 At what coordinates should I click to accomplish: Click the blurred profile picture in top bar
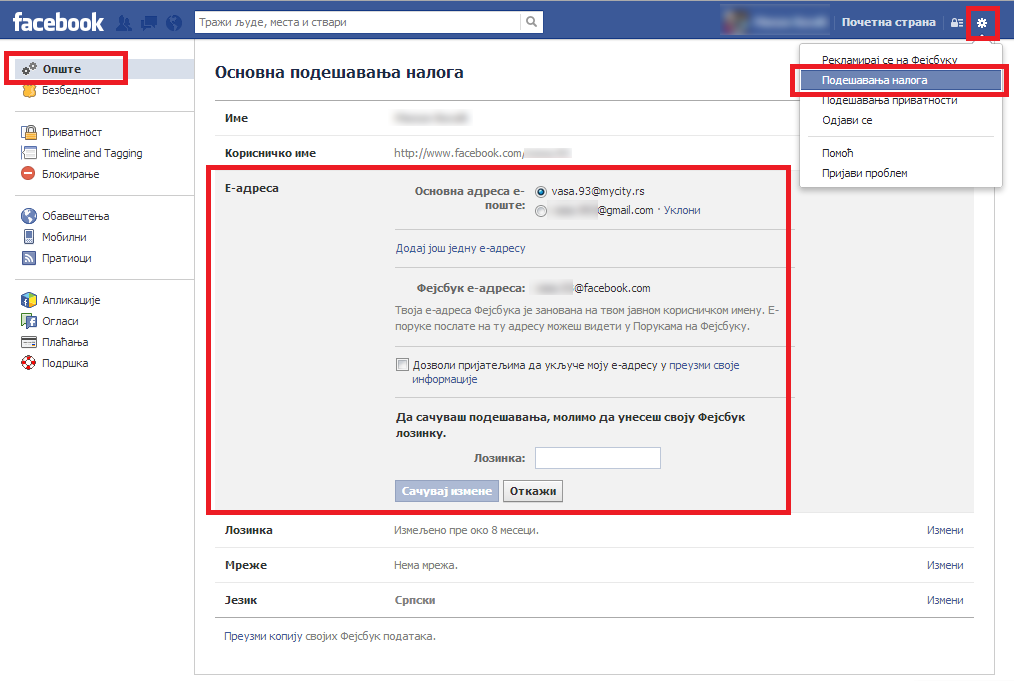734,22
